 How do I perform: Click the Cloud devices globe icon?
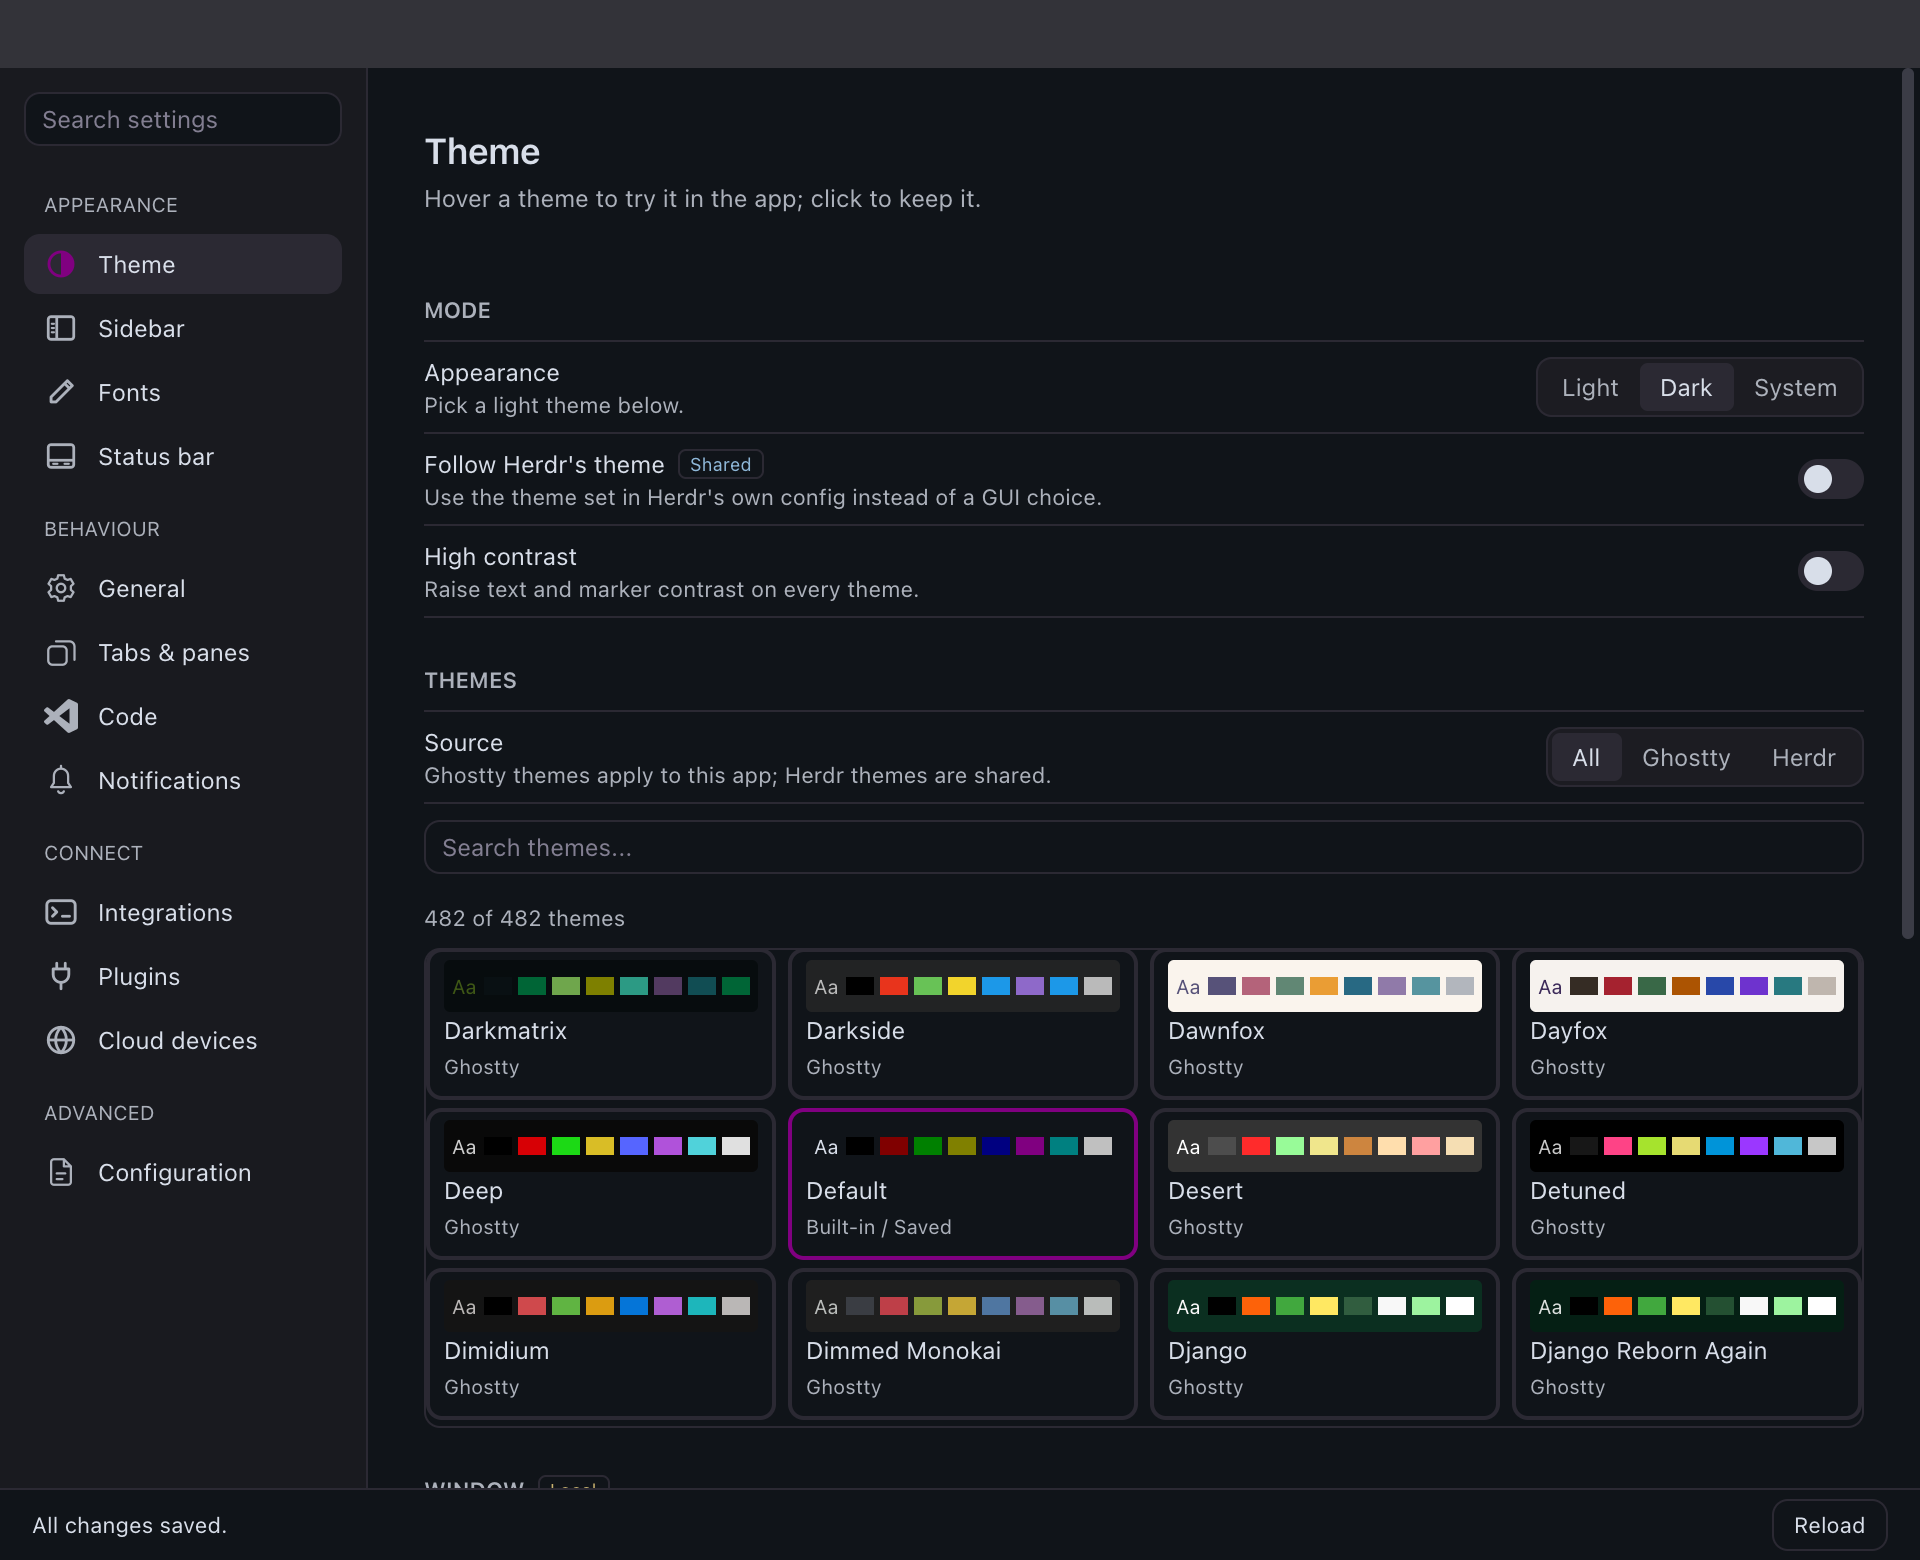coord(61,1040)
